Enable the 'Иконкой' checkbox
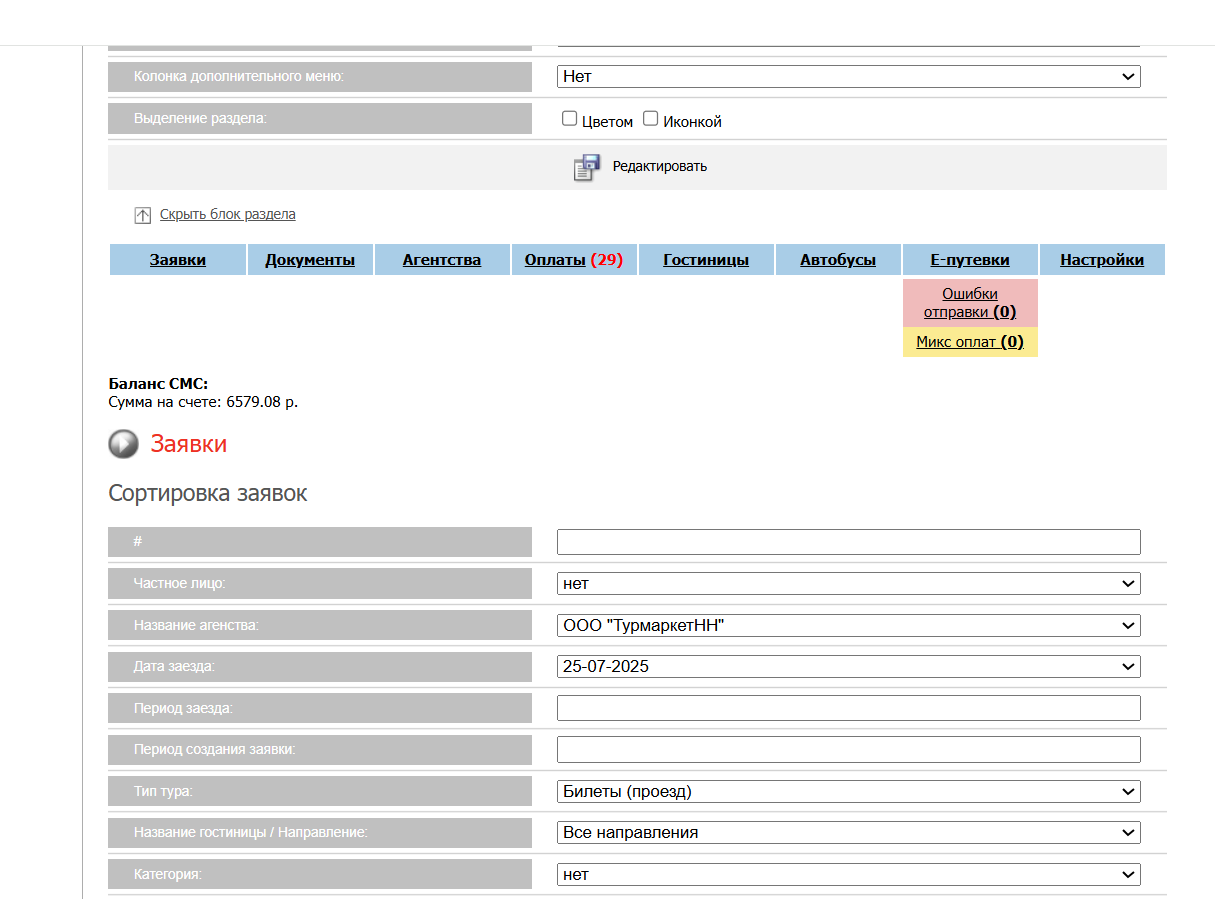 [x=650, y=119]
